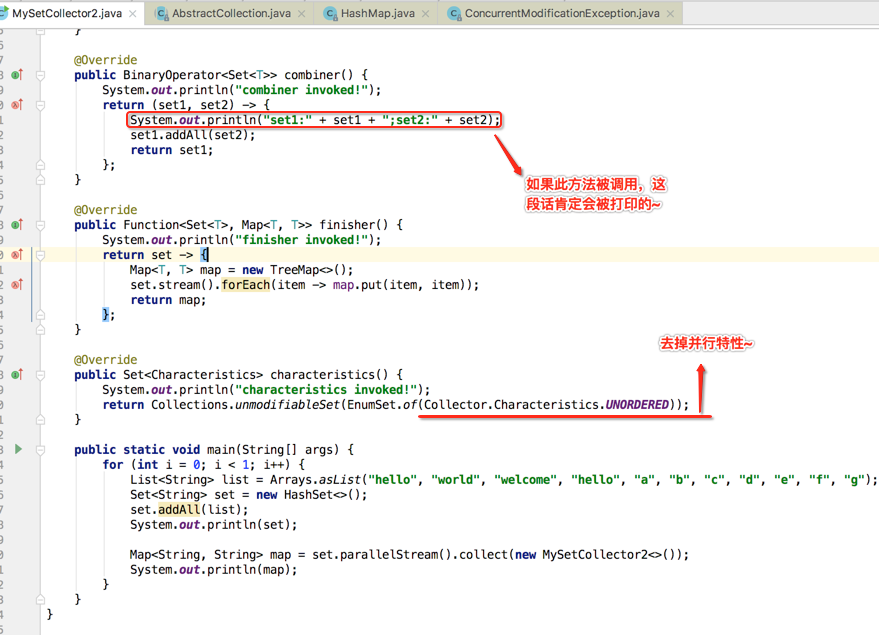This screenshot has width=879, height=635.
Task: Click 'BinaryOperator' return type of combiner
Action: (x=172, y=75)
